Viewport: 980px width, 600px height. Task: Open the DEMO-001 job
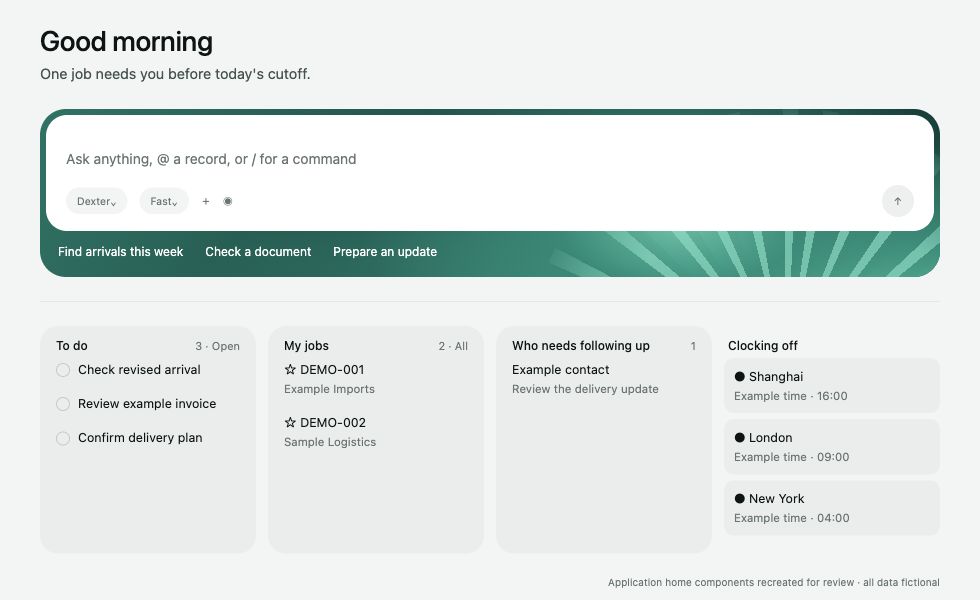click(x=332, y=369)
